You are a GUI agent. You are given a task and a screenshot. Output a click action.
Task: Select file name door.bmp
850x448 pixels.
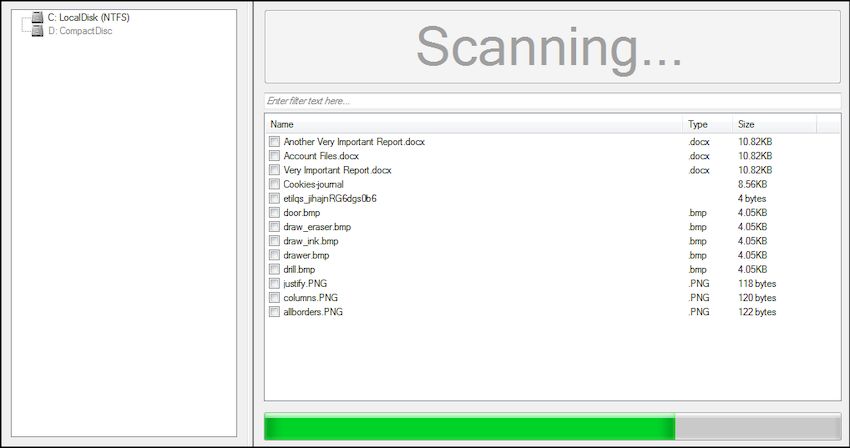point(301,213)
